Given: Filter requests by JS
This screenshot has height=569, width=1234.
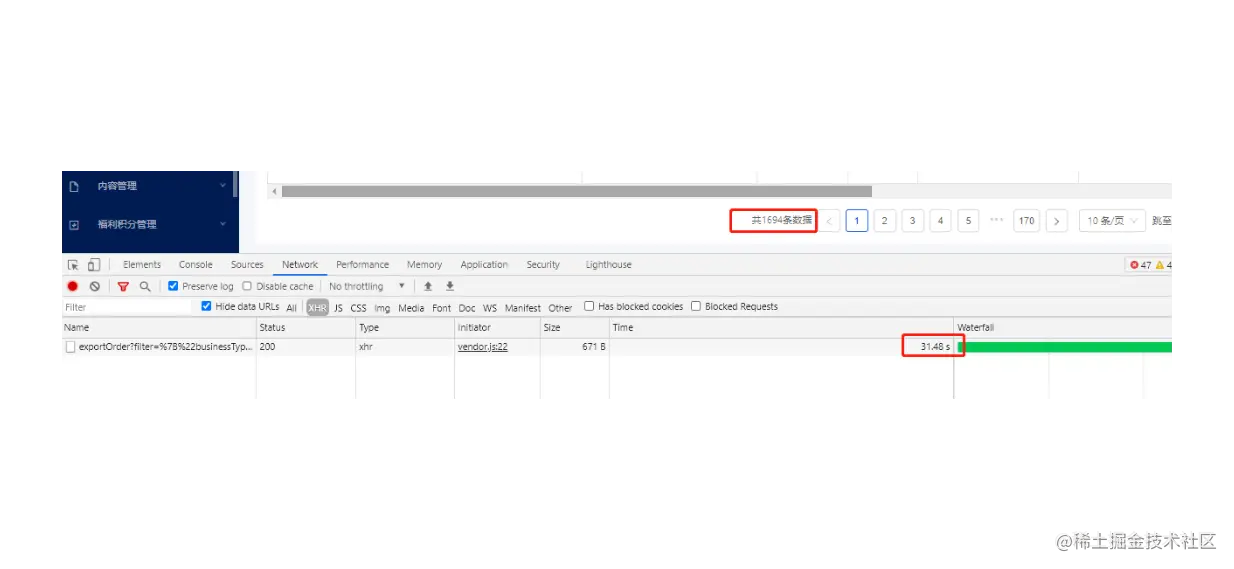Looking at the screenshot, I should point(338,308).
